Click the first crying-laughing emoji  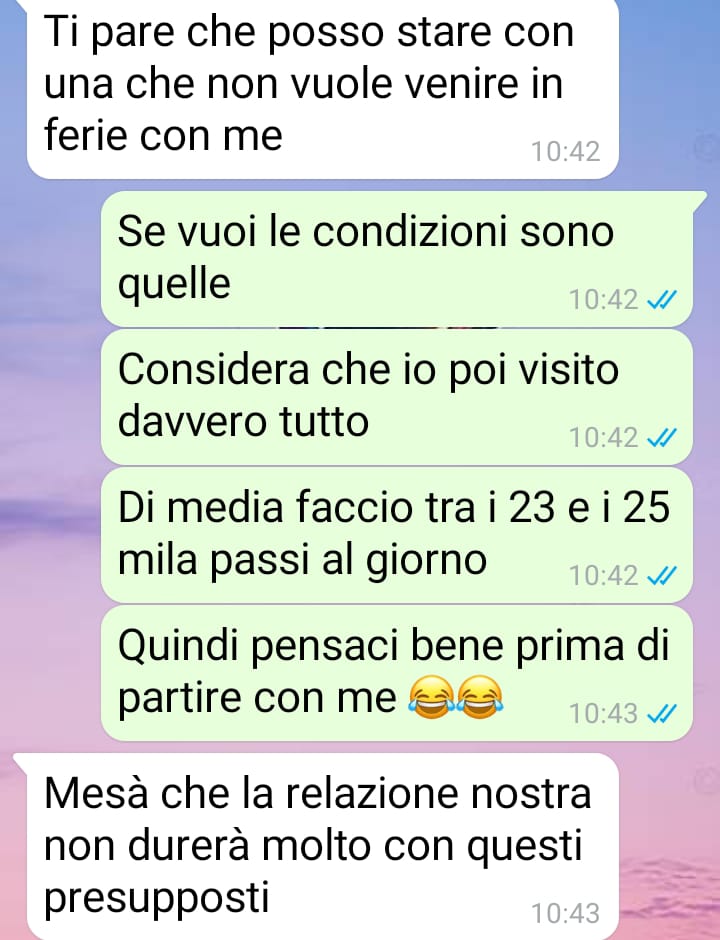point(432,697)
